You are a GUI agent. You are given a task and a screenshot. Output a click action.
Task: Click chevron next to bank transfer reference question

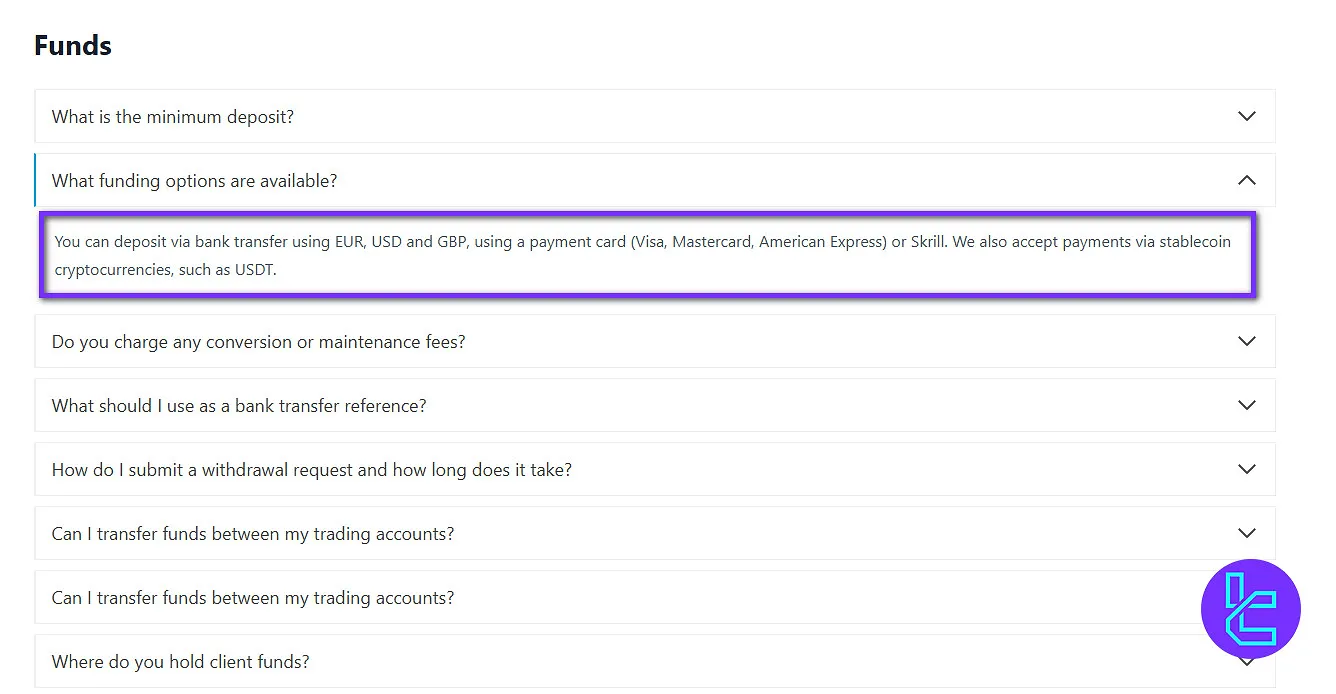click(x=1246, y=405)
